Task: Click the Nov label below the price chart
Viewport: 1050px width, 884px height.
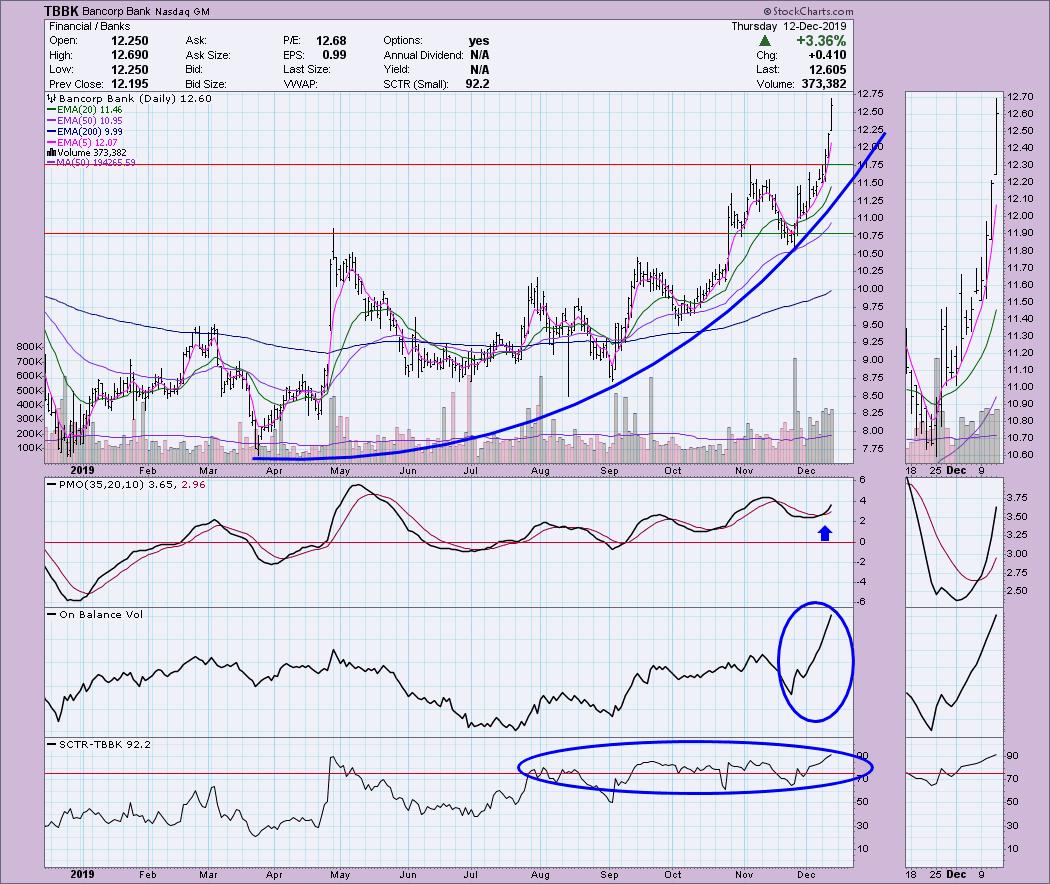Action: pyautogui.click(x=744, y=471)
